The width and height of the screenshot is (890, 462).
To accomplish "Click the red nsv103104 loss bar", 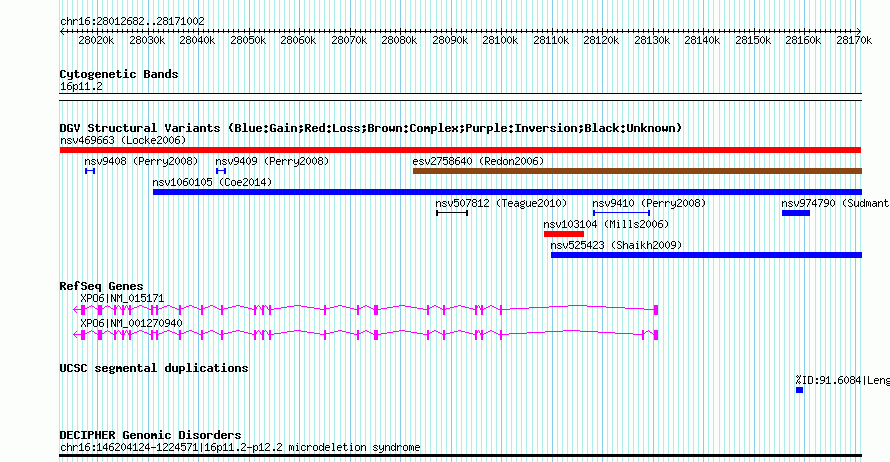I will pos(564,234).
